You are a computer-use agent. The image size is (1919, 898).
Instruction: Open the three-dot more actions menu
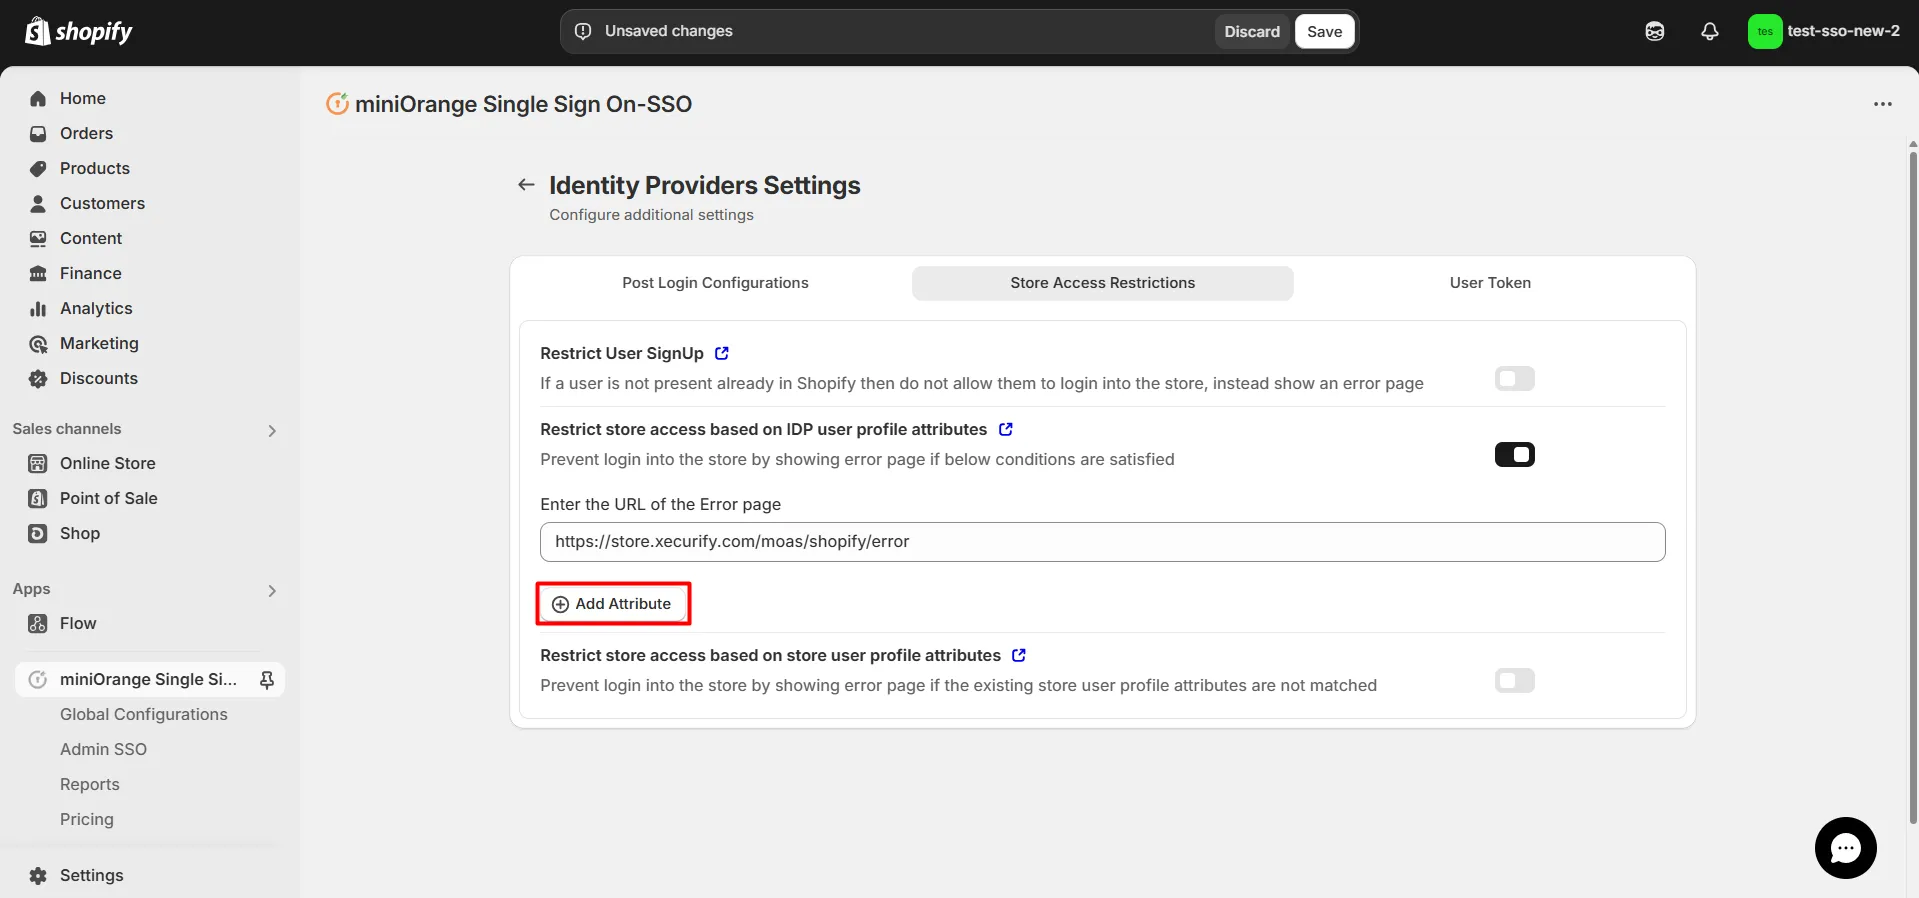1883,104
